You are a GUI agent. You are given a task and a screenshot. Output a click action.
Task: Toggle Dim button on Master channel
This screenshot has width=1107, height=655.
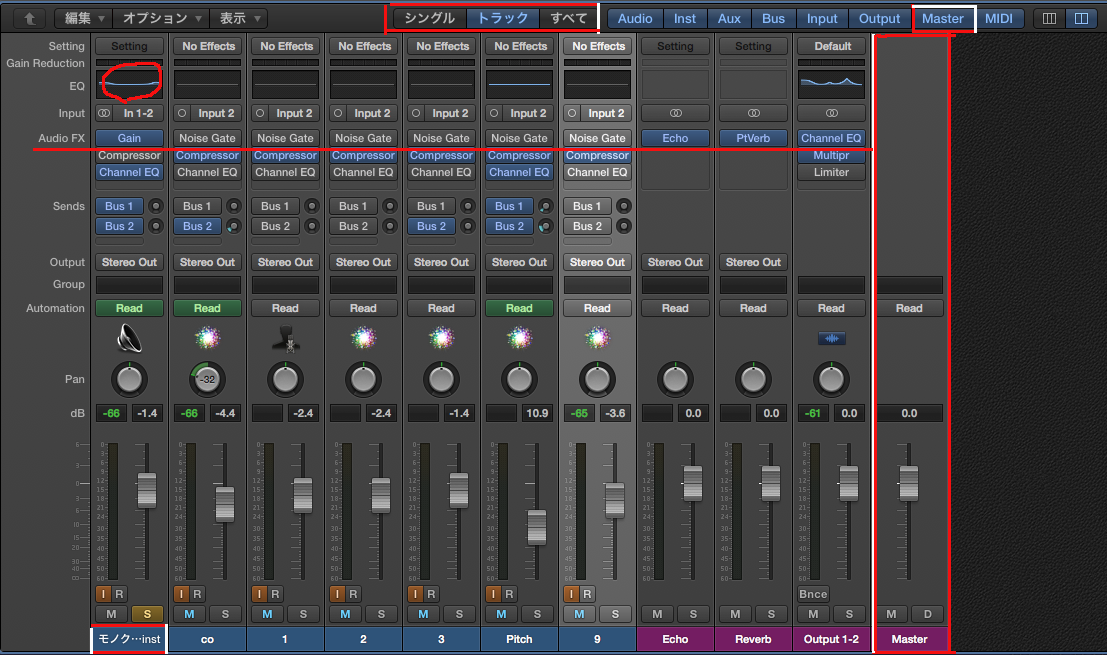pyautogui.click(x=928, y=614)
